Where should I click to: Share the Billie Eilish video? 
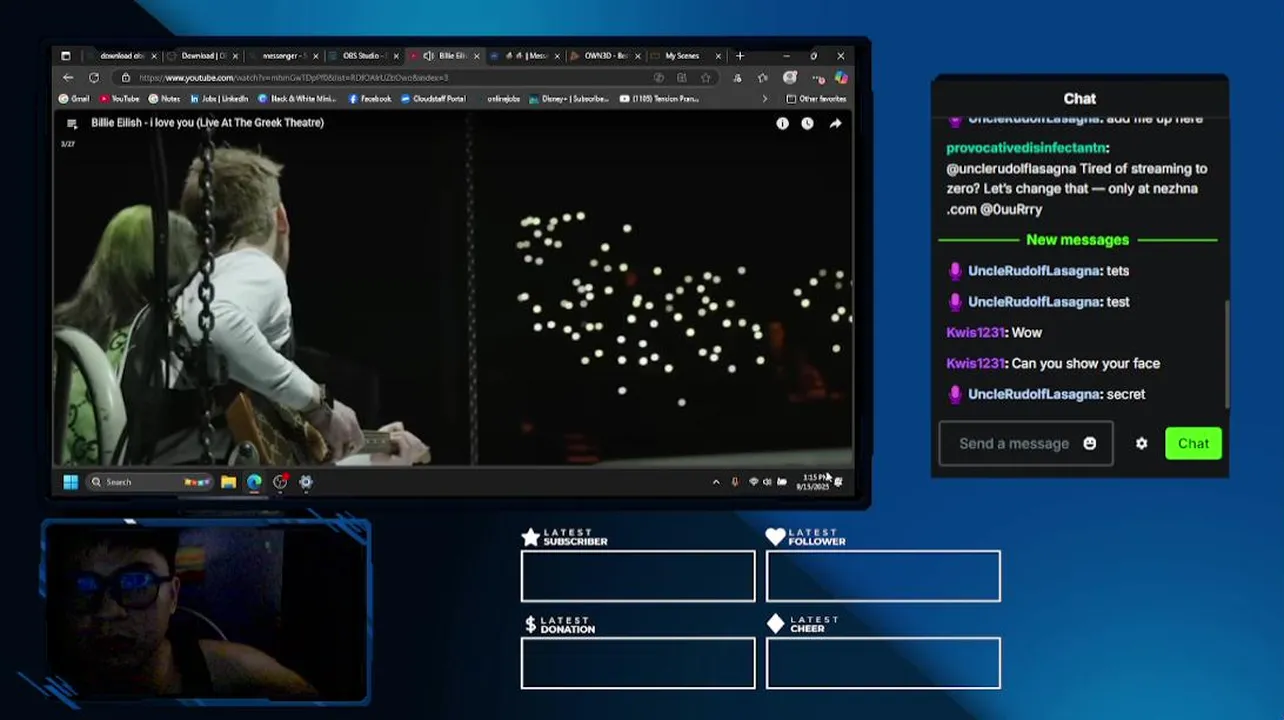coord(835,123)
